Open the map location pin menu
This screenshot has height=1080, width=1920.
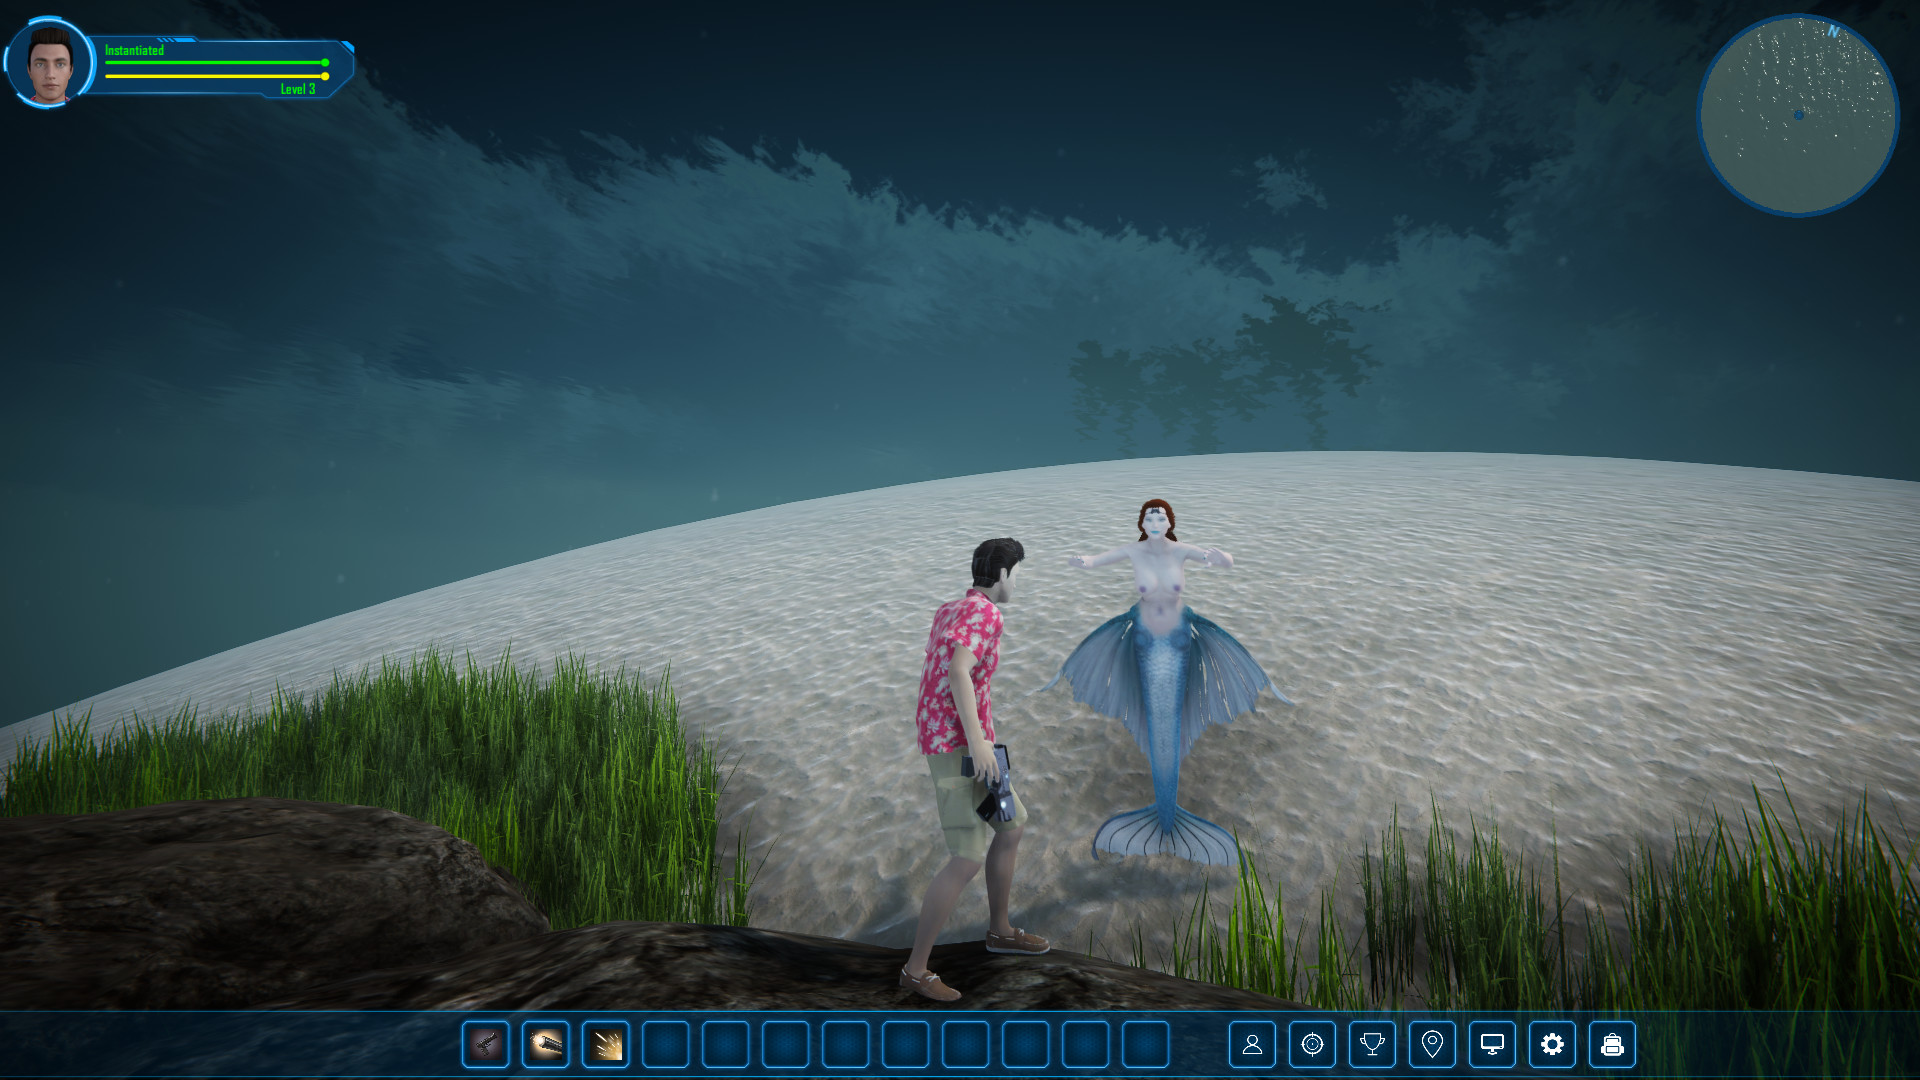tap(1432, 1045)
